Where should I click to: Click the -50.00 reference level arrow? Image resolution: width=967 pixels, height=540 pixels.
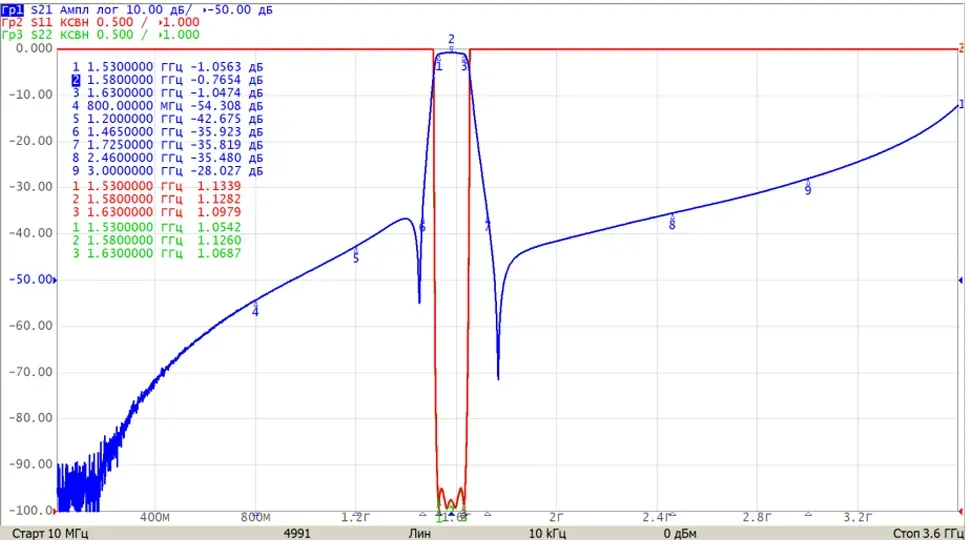click(x=55, y=280)
